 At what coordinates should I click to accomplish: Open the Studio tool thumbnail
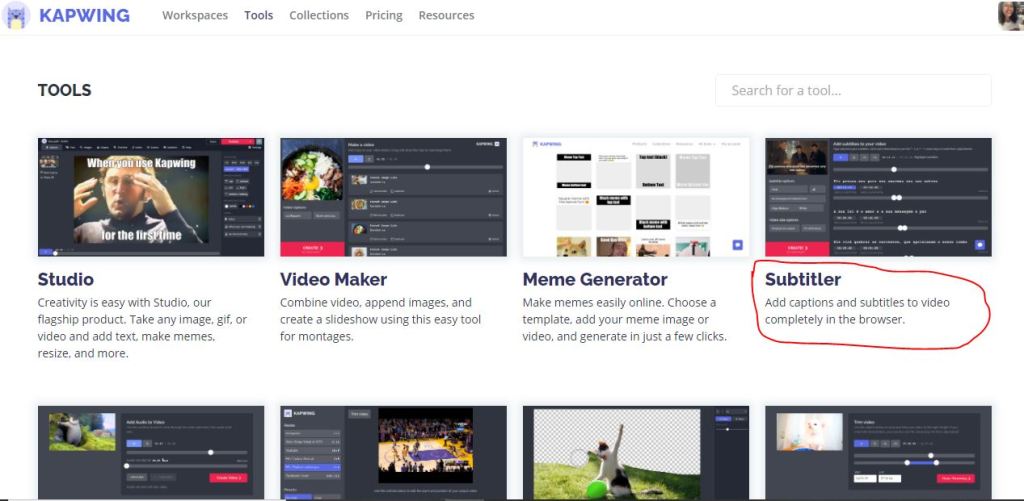pos(151,197)
